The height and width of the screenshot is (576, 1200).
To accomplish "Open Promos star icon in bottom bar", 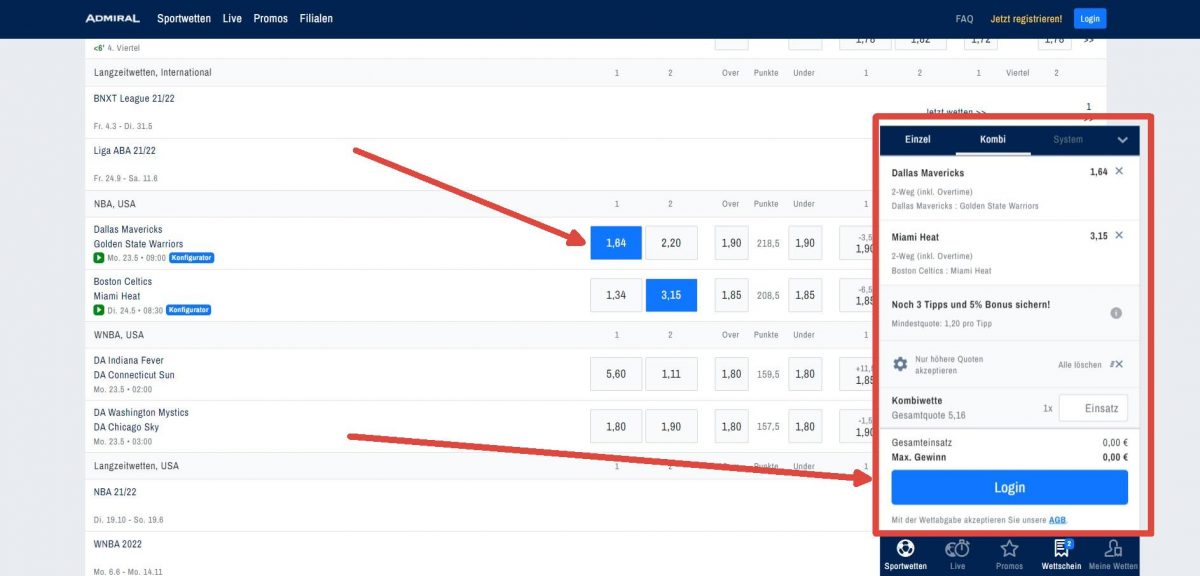I will coord(1010,553).
